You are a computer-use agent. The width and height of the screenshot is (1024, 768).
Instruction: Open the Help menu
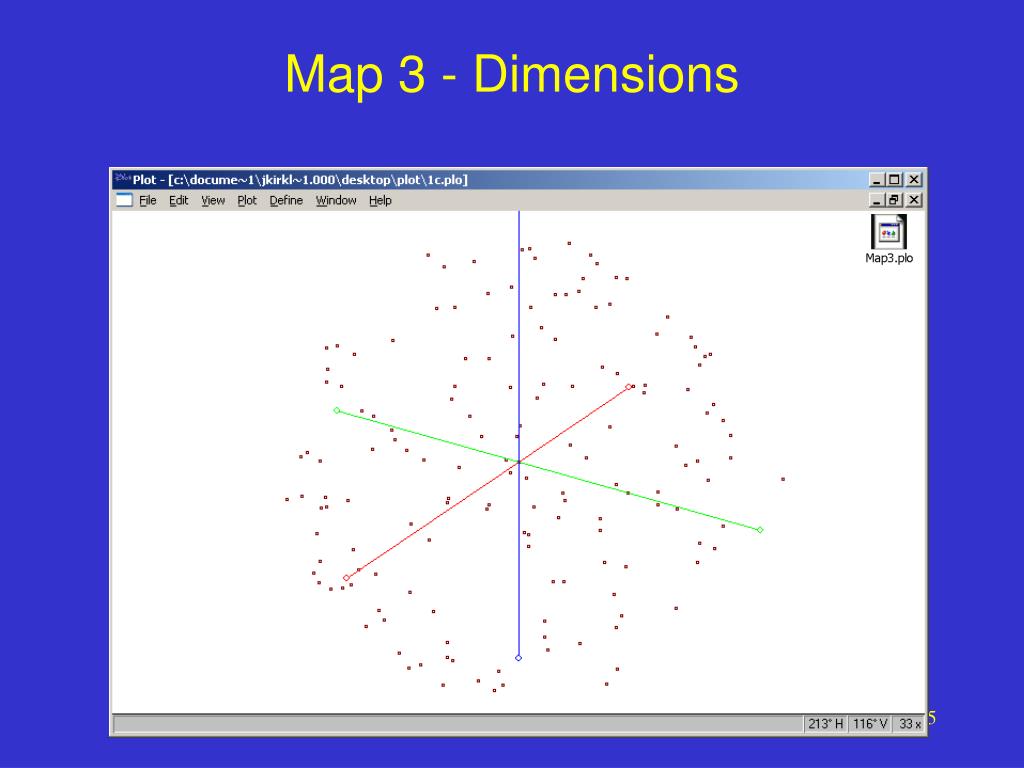(x=380, y=200)
